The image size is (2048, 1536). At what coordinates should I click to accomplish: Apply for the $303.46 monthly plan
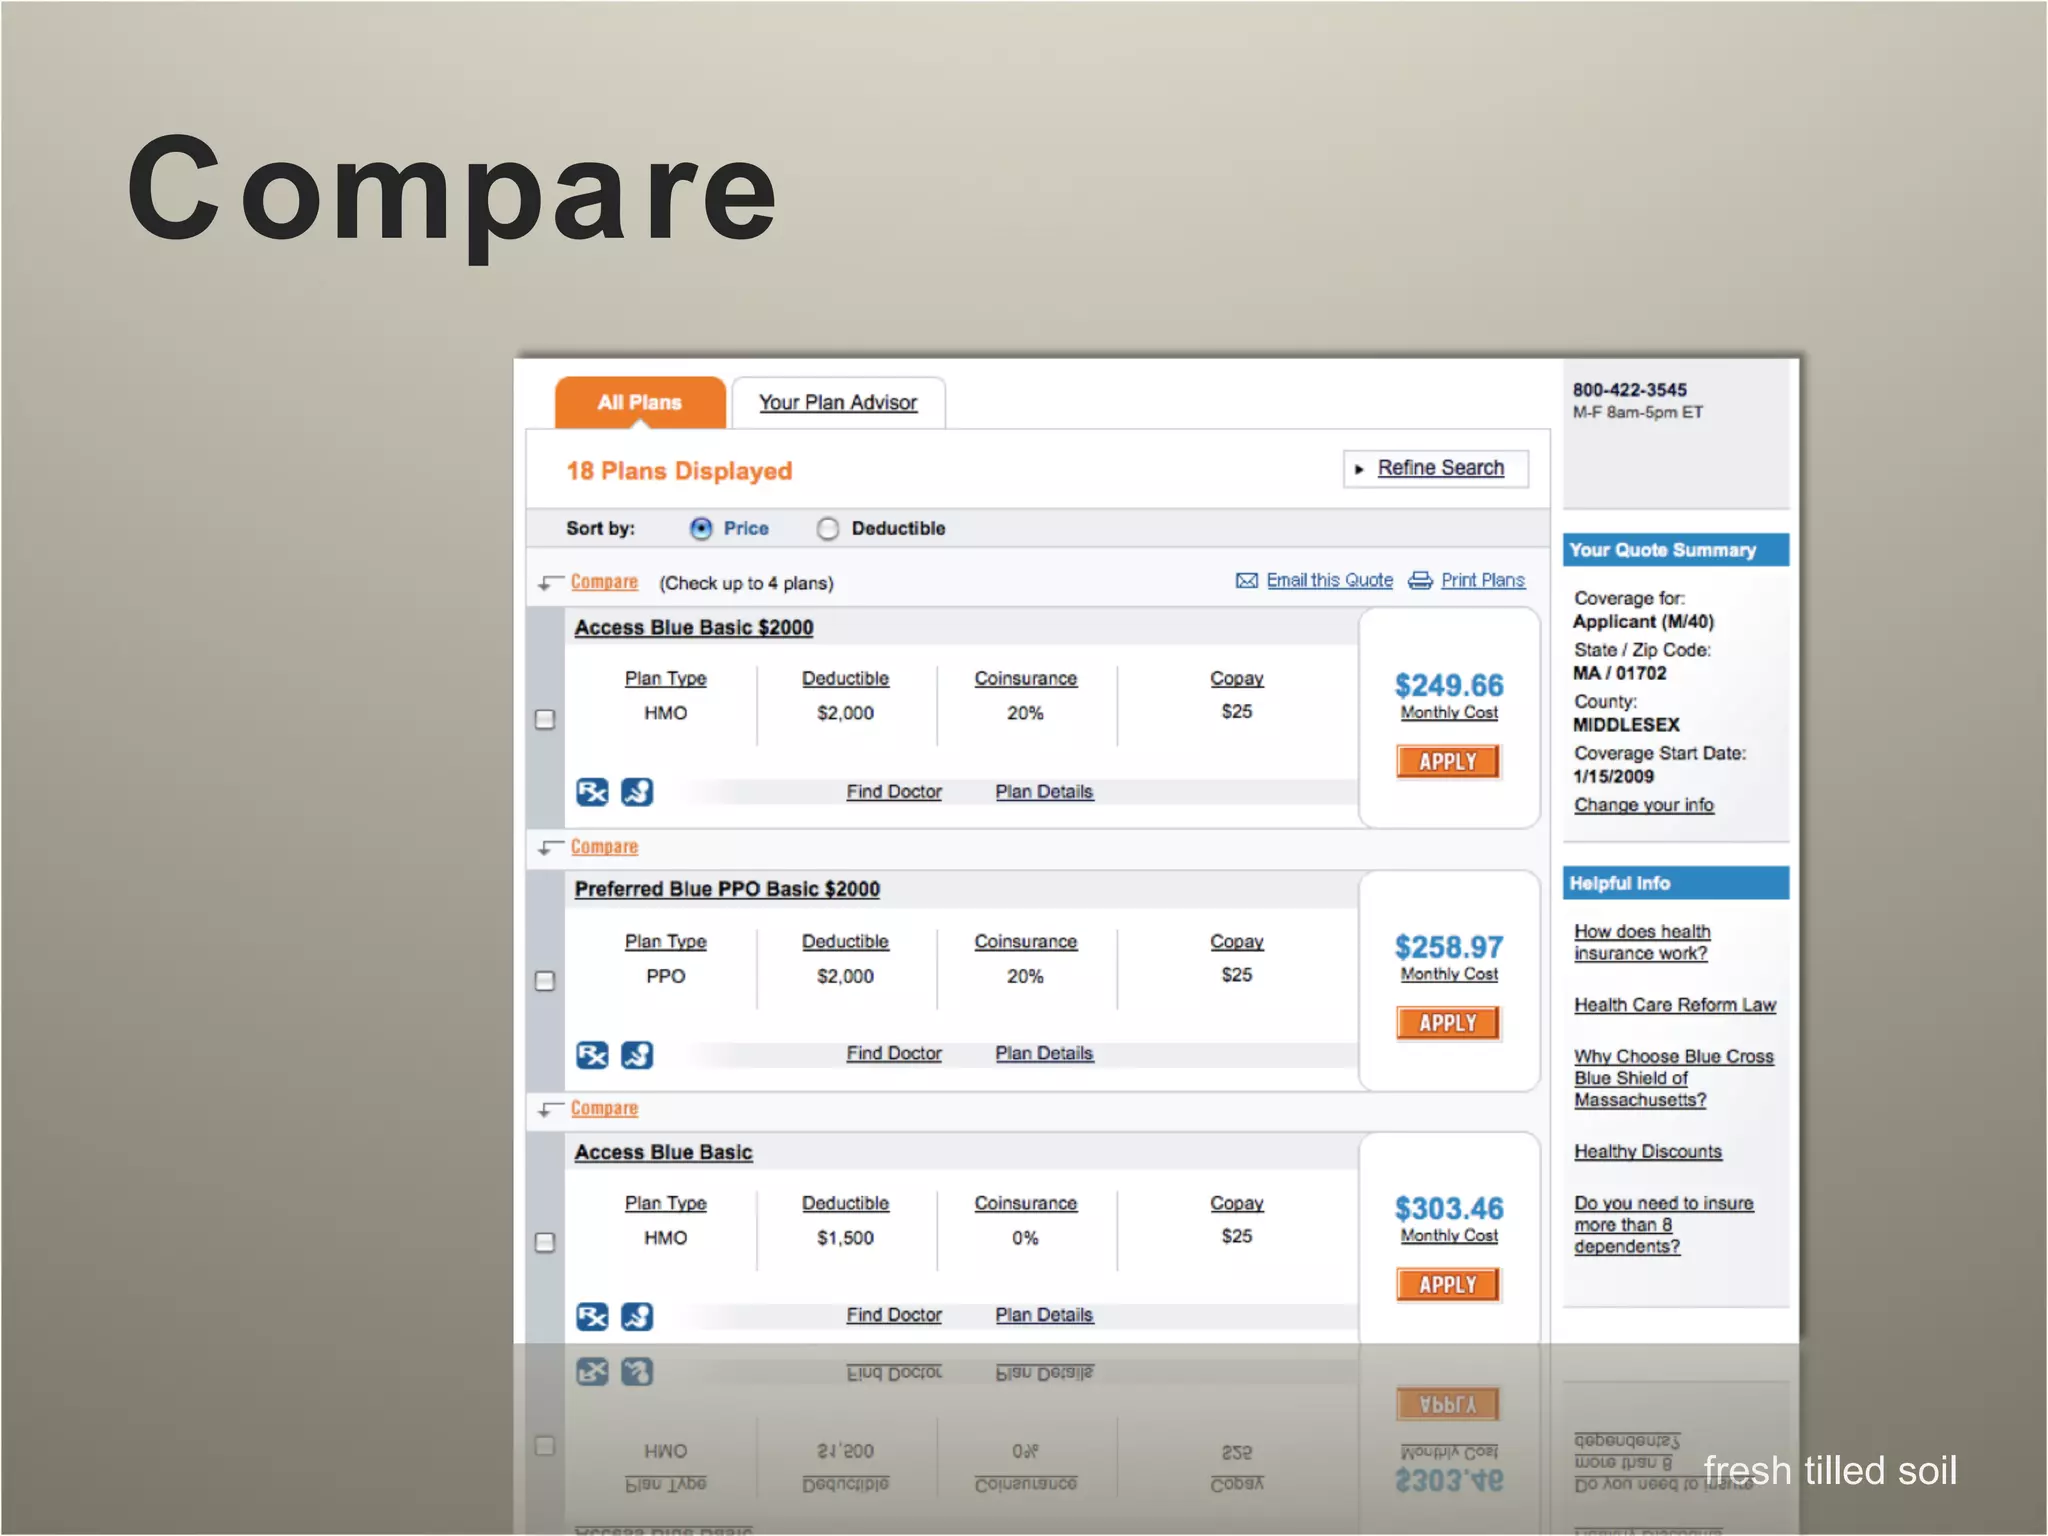tap(1448, 1285)
